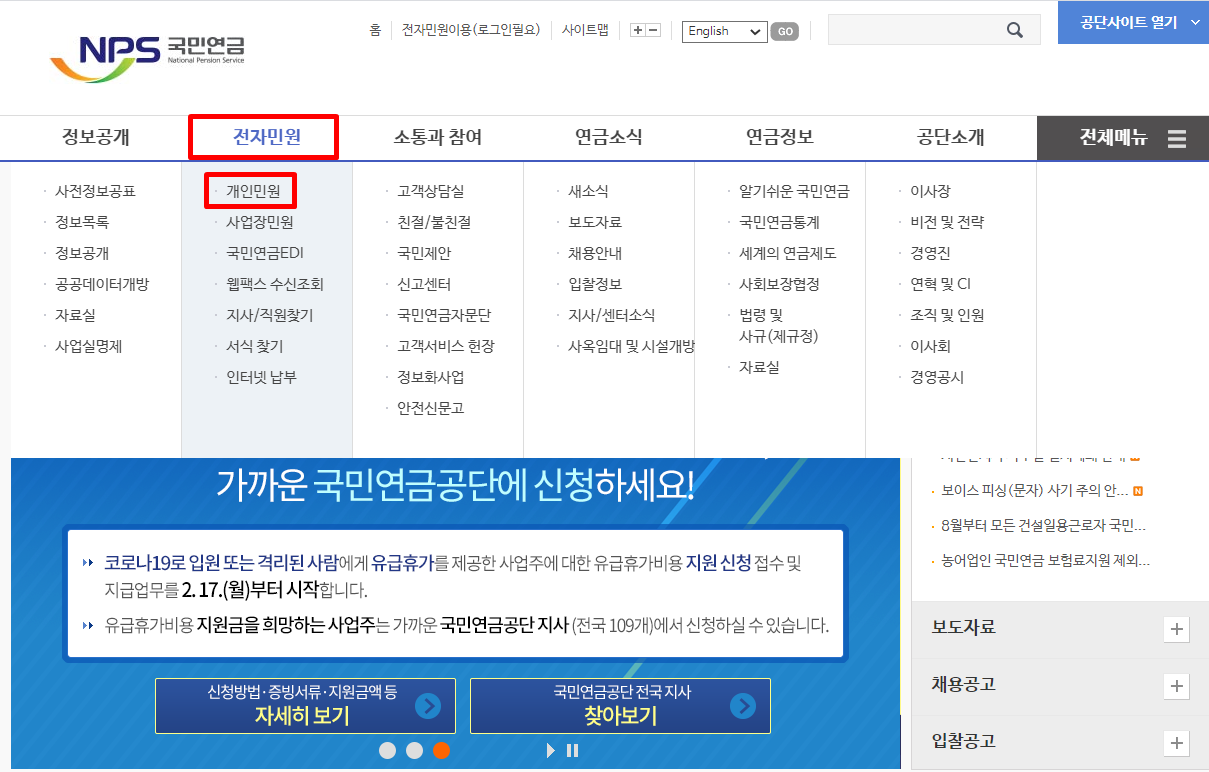Open 고객상담실 submenu item

[431, 191]
